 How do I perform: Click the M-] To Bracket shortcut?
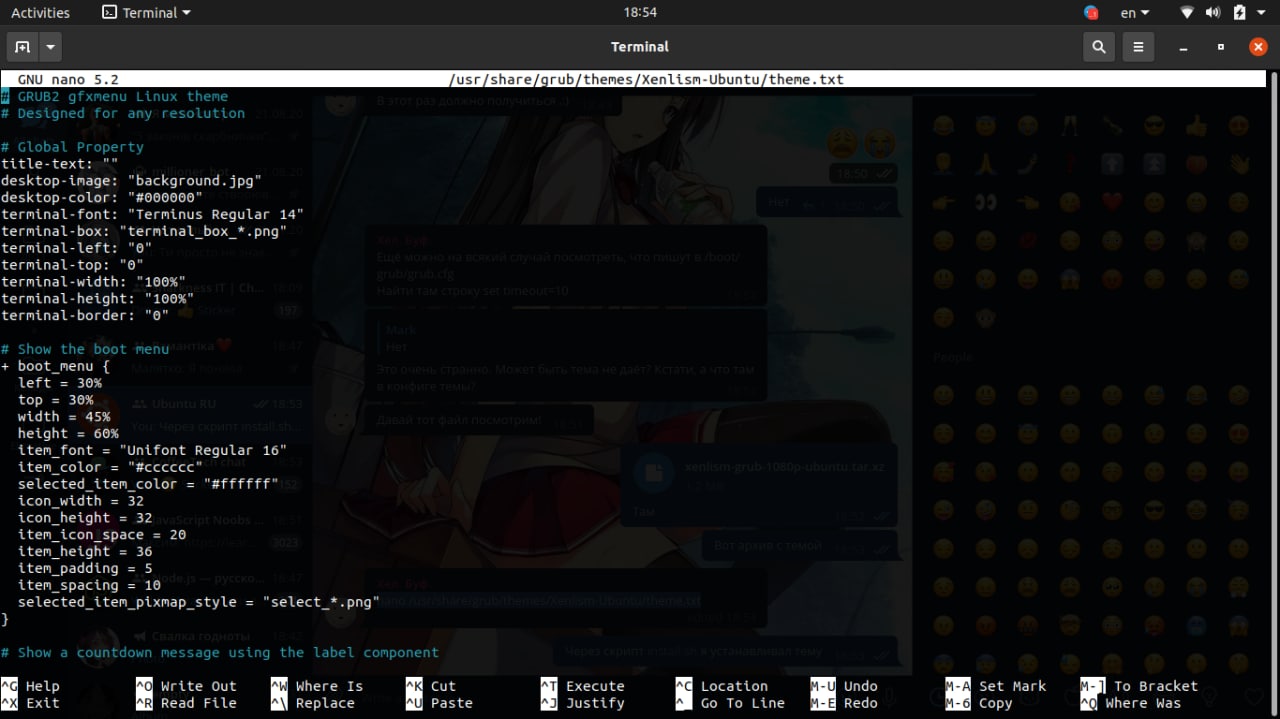(1139, 686)
